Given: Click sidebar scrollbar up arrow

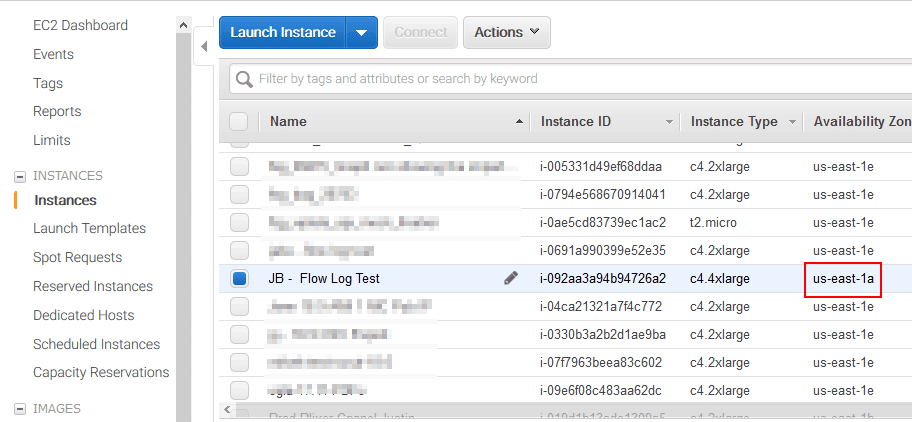Looking at the screenshot, I should (184, 25).
